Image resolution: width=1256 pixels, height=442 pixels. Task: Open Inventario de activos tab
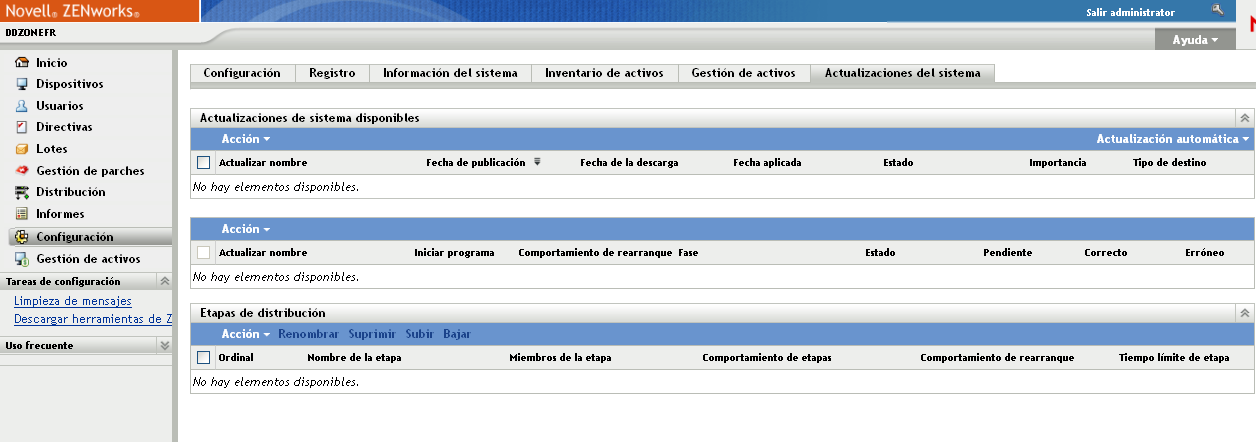(604, 73)
